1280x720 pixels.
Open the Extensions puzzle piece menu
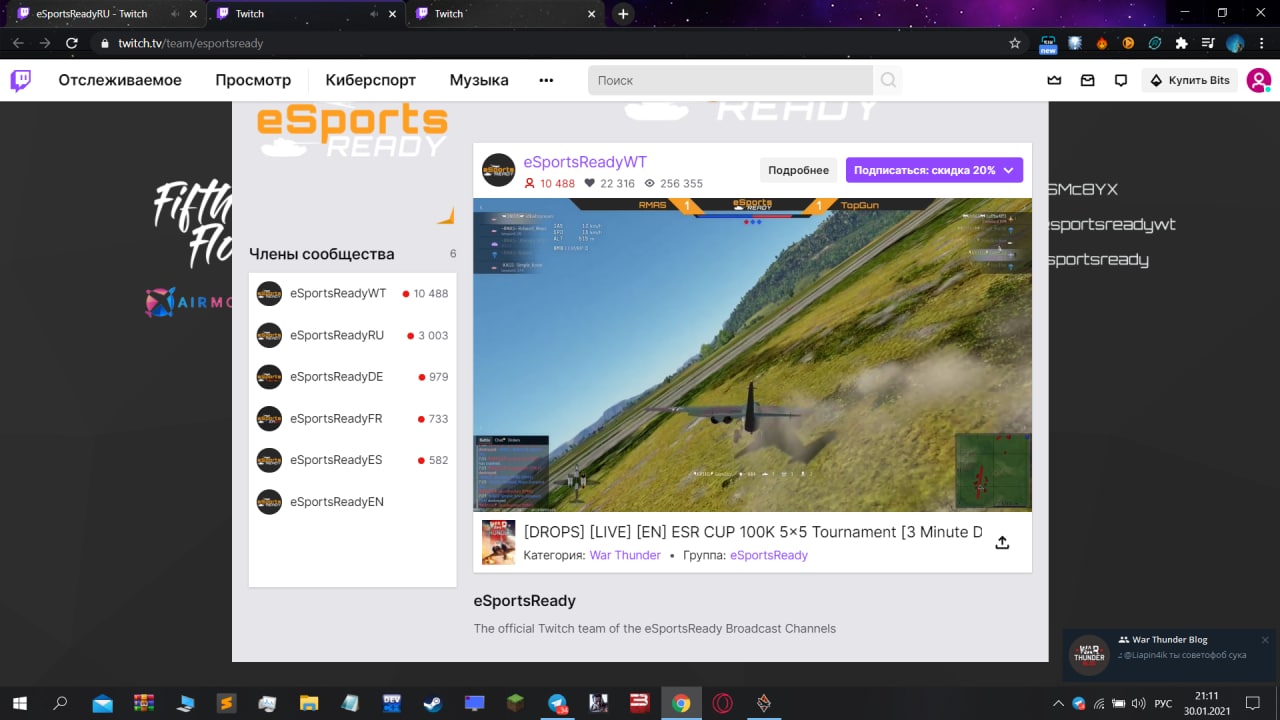click(1182, 43)
